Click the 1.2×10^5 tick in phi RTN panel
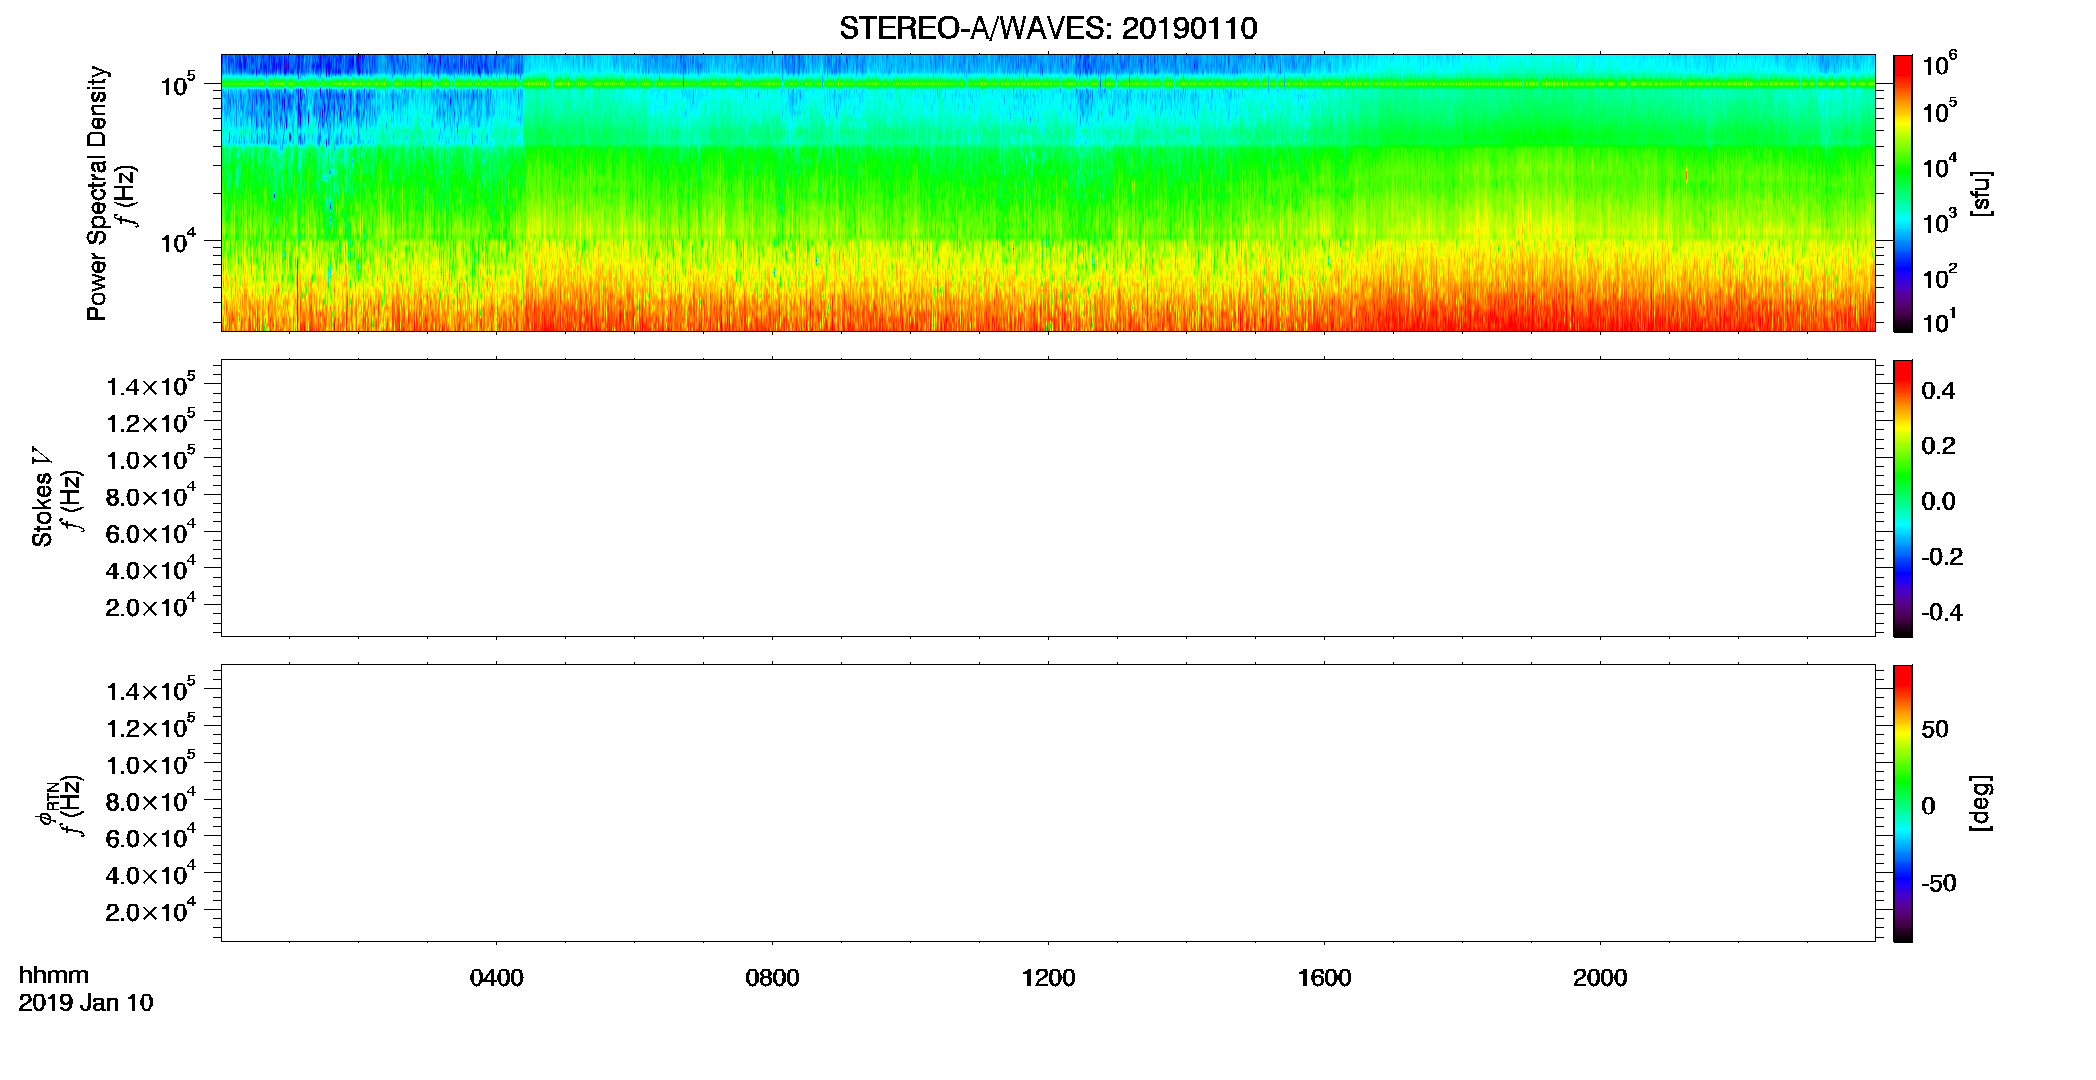The width and height of the screenshot is (2096, 1080). click(x=151, y=726)
